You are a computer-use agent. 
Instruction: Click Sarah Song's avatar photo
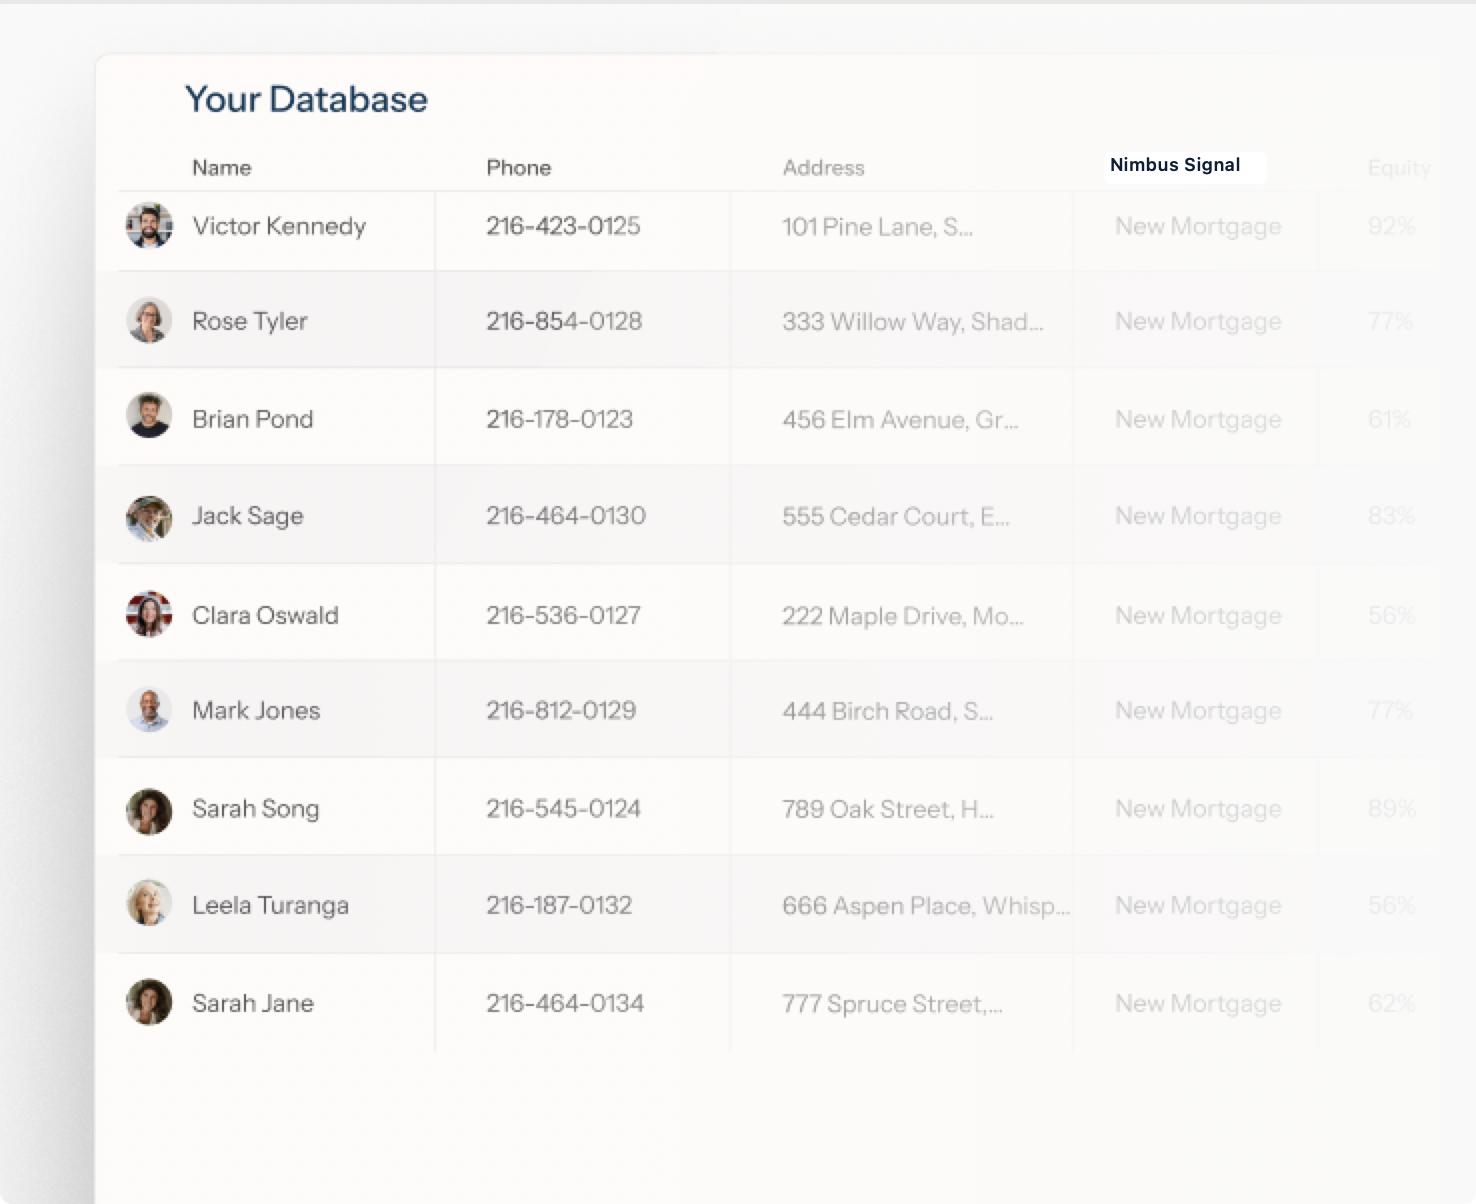[x=149, y=812]
